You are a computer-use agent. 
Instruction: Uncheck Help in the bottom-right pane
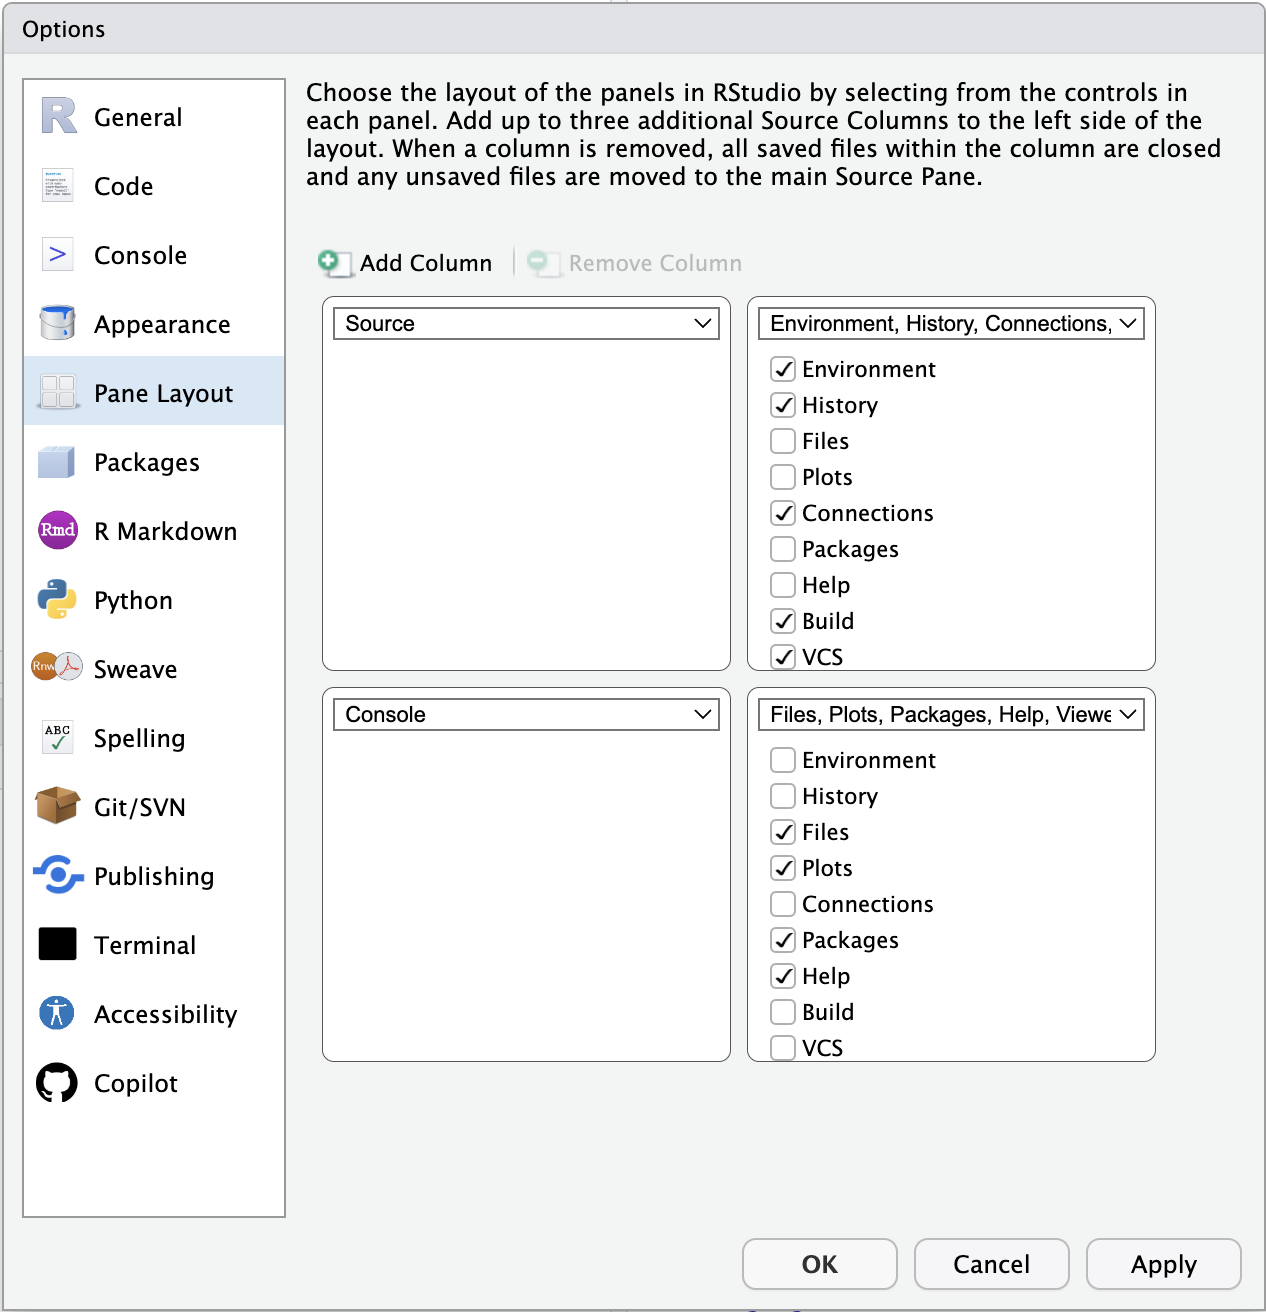(x=783, y=976)
